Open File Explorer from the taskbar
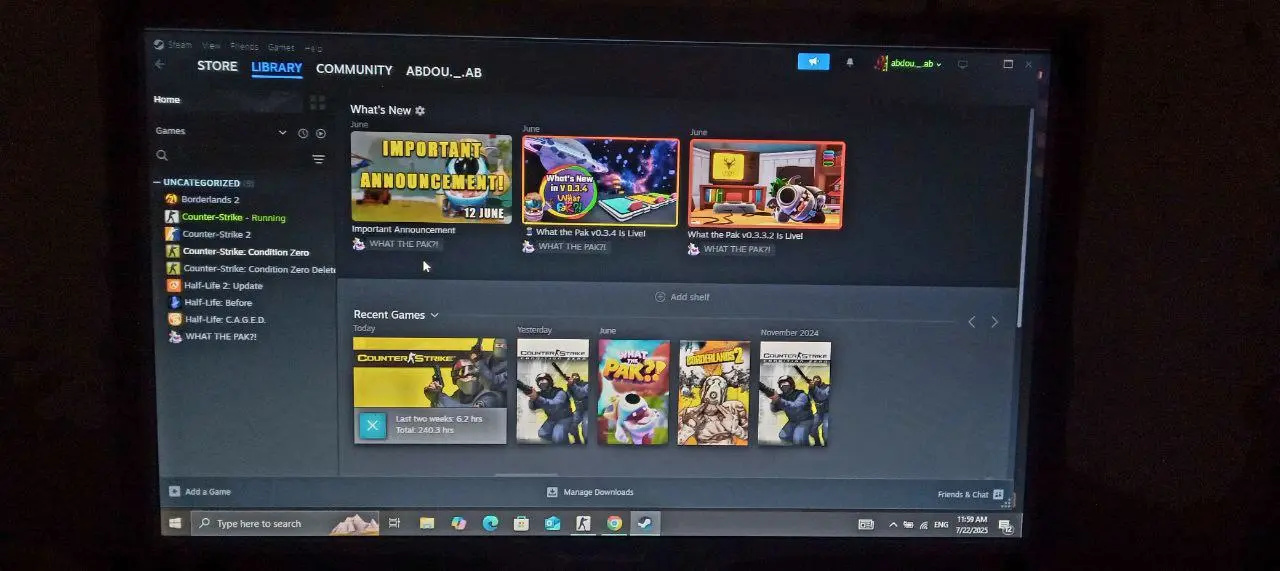 [427, 524]
